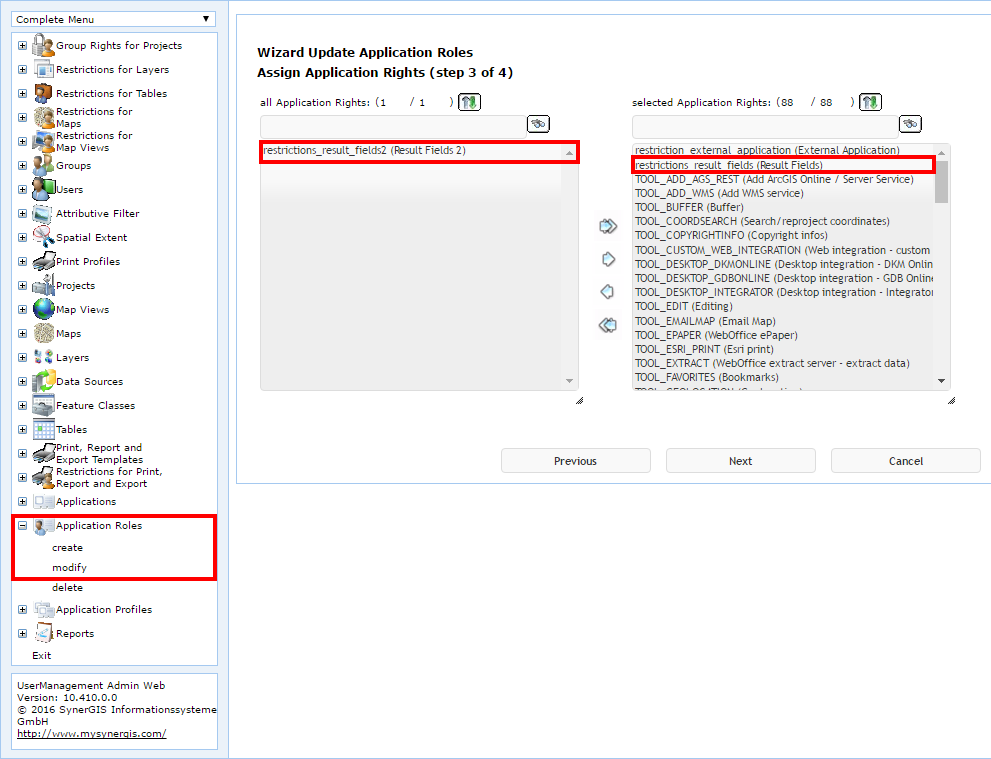Click the Previous button
Screen dimensions: 991x759
(x=575, y=460)
